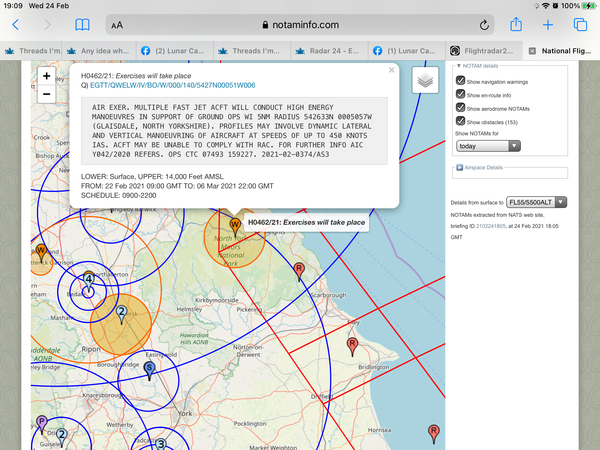This screenshot has width=600, height=450.
Task: Reload the page with the refresh icon
Action: coord(484,25)
